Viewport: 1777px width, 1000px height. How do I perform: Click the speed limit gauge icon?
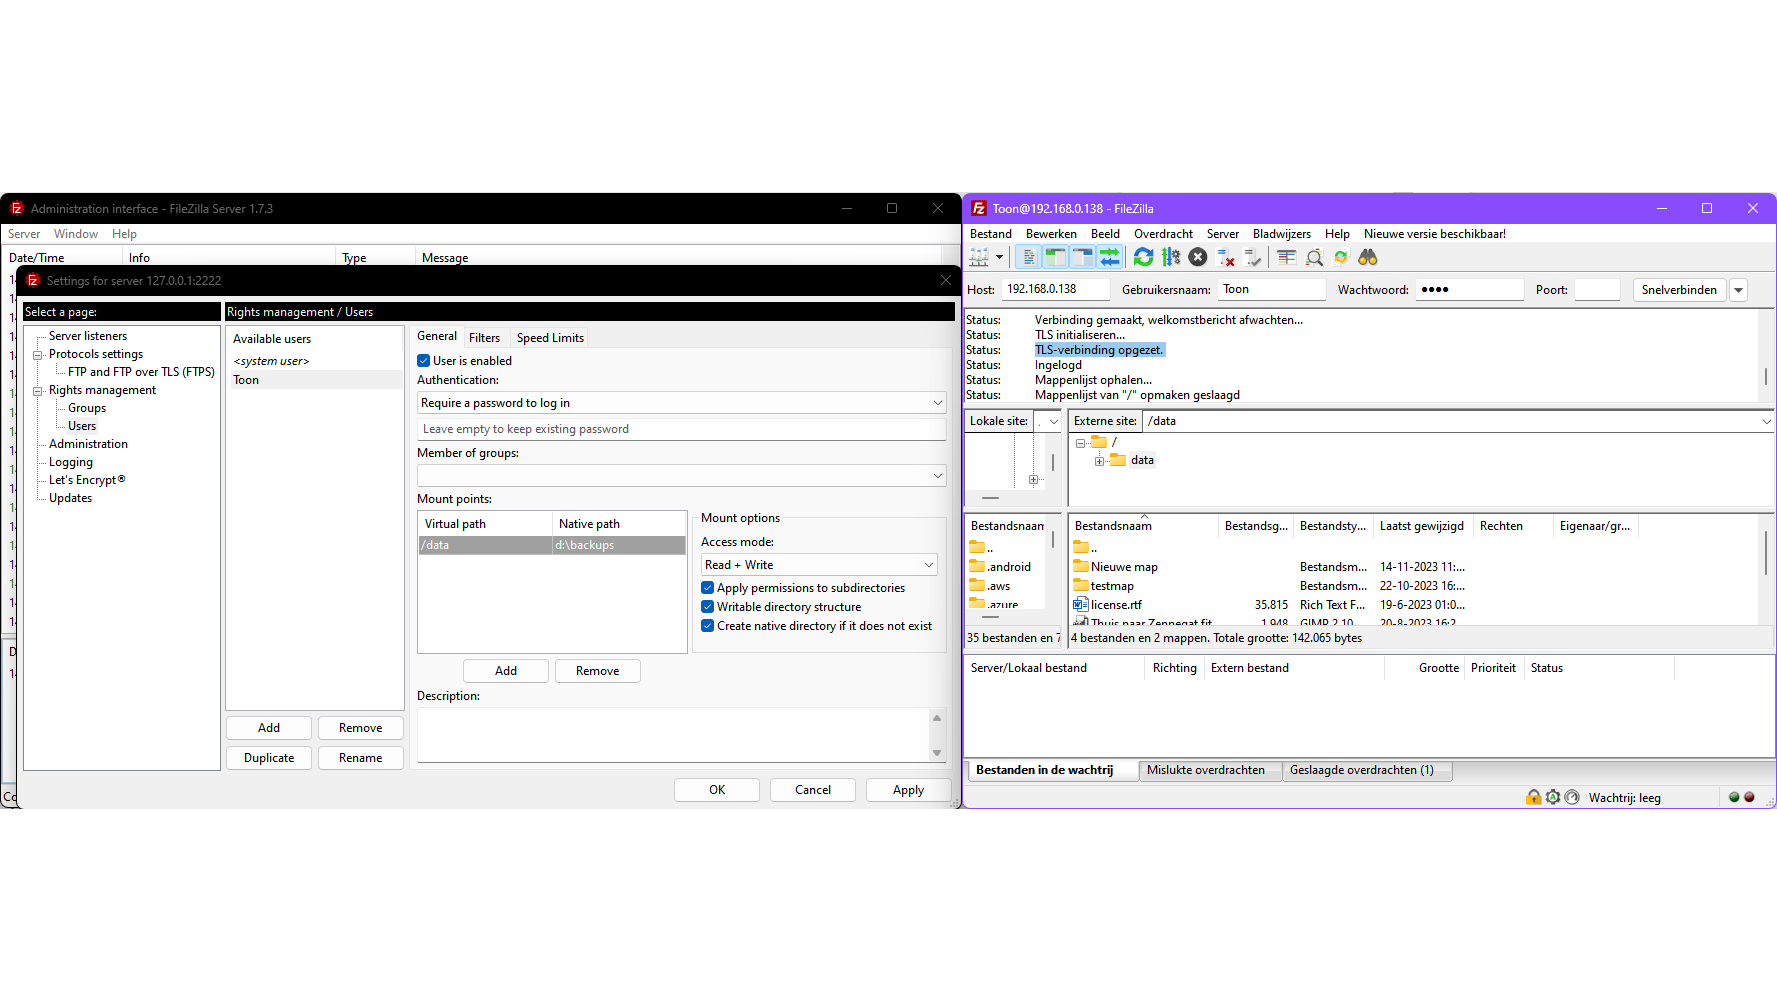click(x=1572, y=797)
